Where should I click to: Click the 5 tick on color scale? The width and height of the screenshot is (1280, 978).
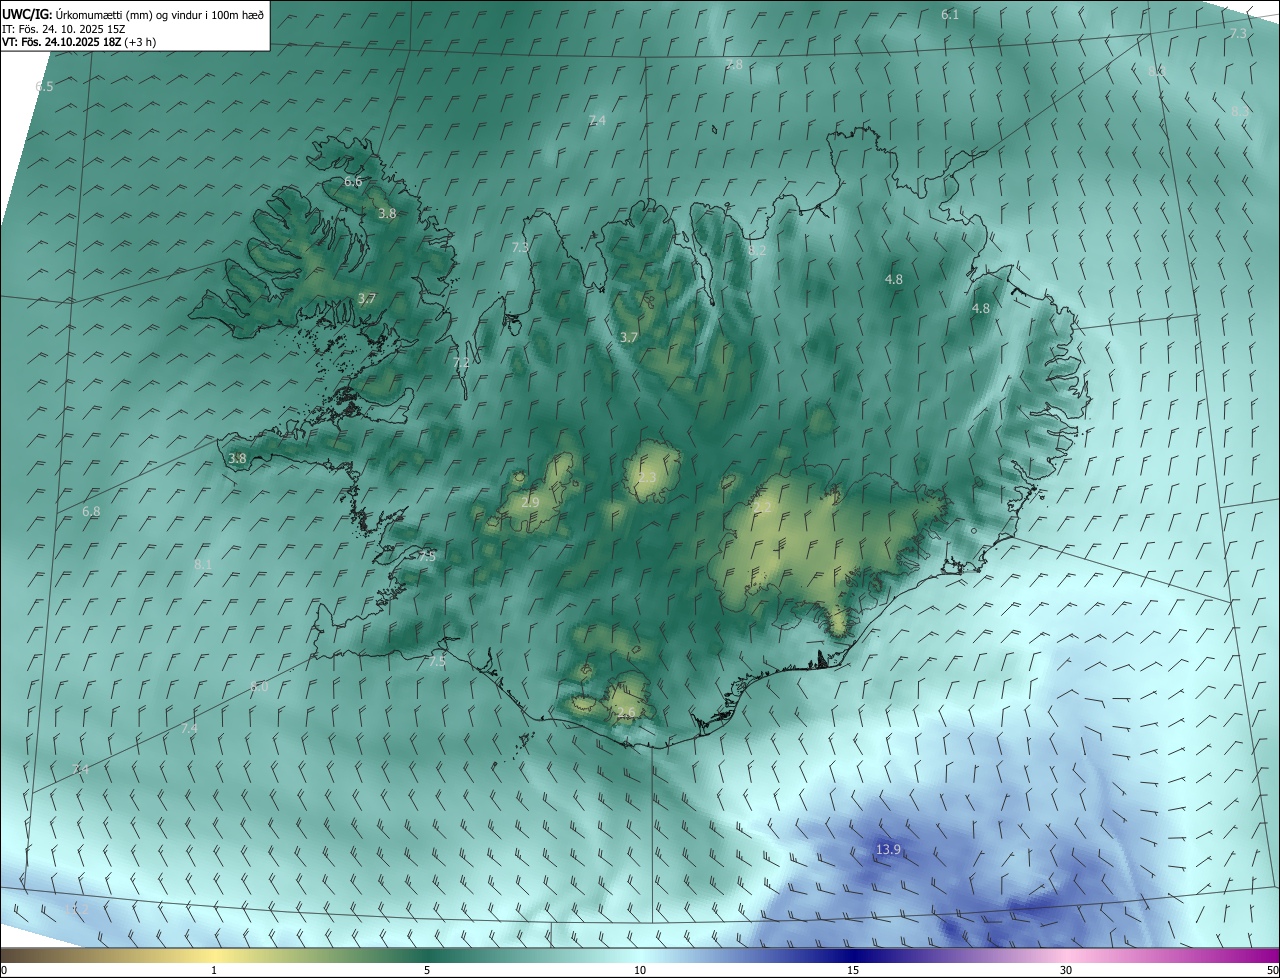click(427, 970)
